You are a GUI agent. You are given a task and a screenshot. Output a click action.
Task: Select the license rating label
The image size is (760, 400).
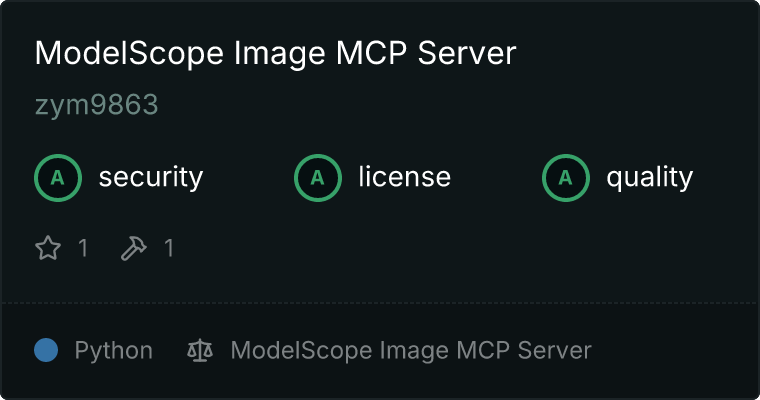click(405, 177)
